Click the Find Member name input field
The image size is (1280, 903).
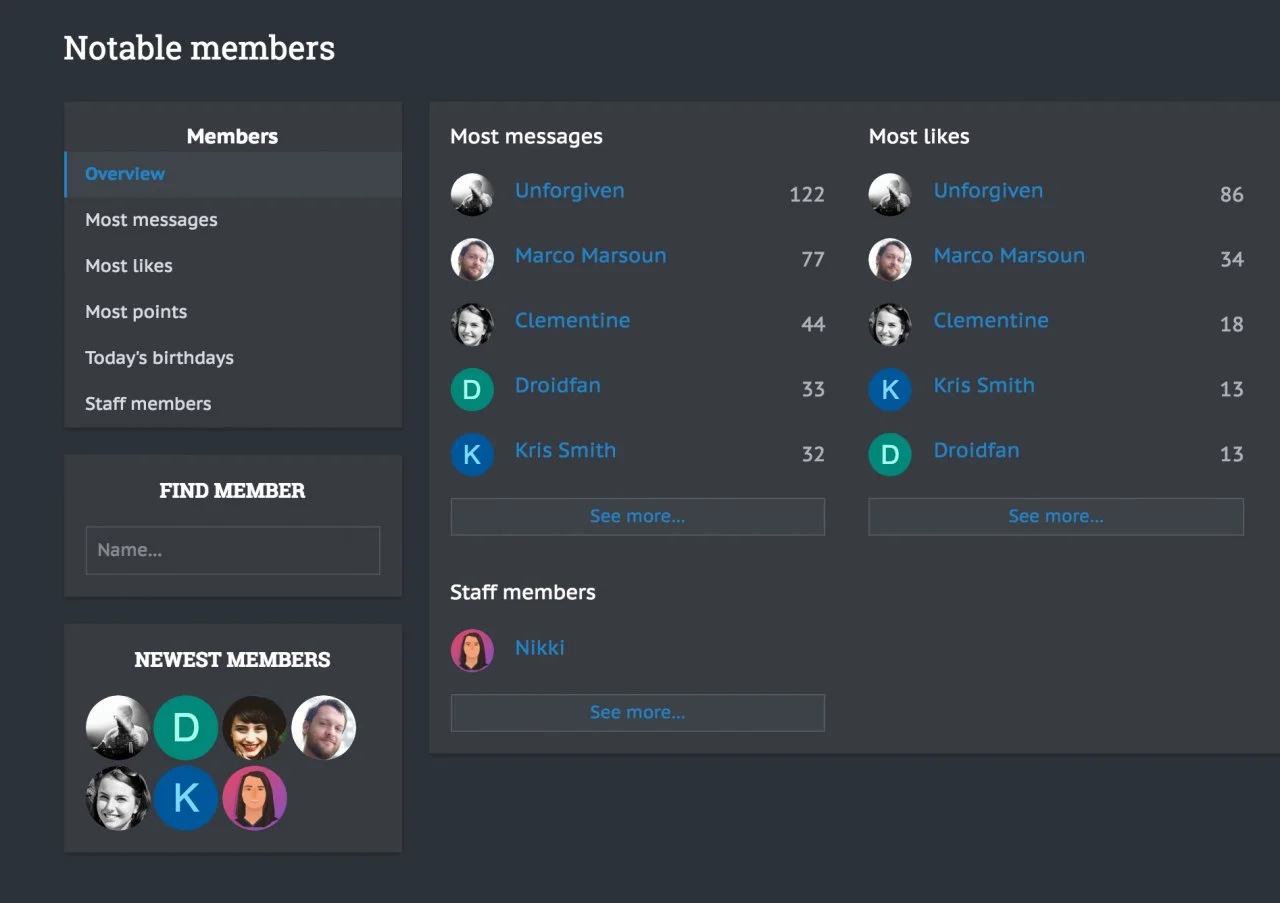click(233, 550)
